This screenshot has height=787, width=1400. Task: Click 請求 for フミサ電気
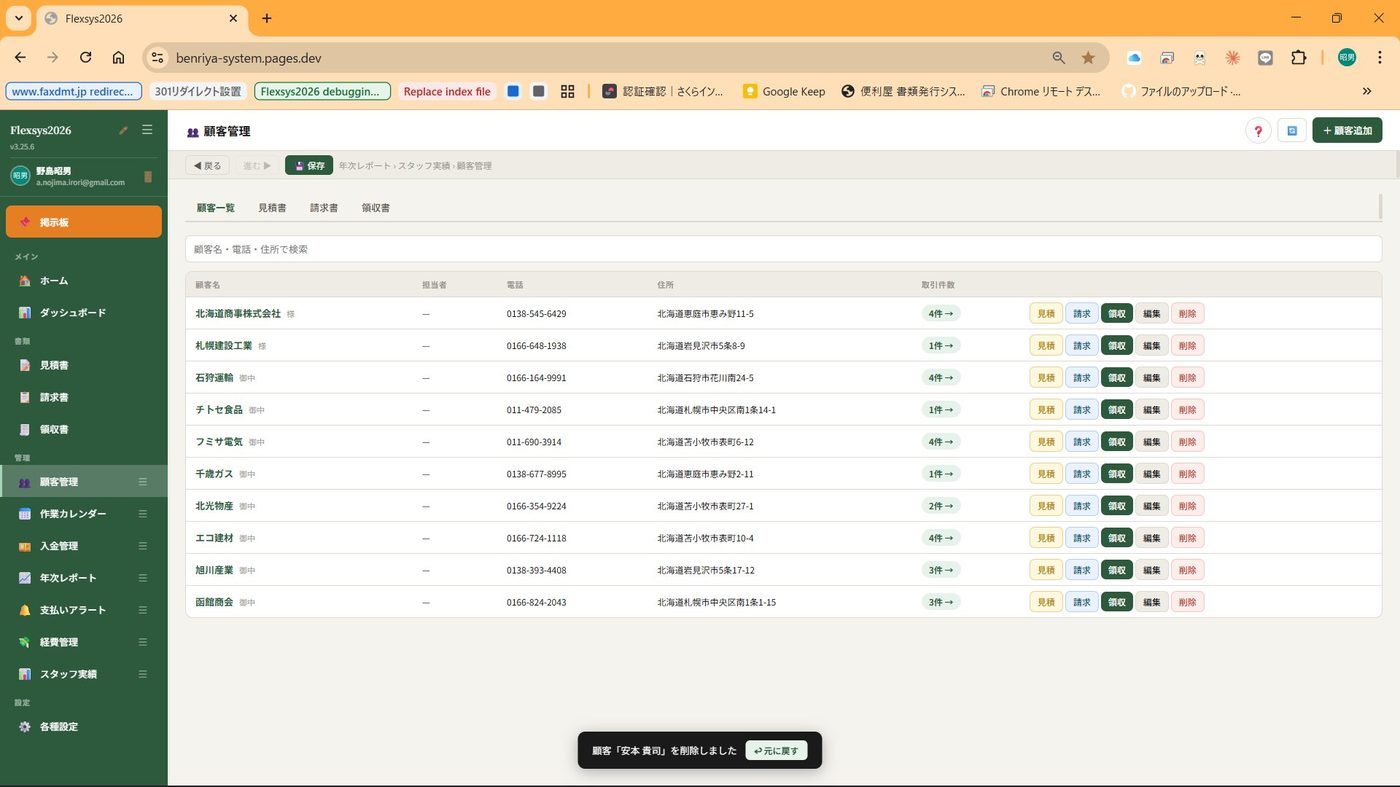click(1082, 442)
